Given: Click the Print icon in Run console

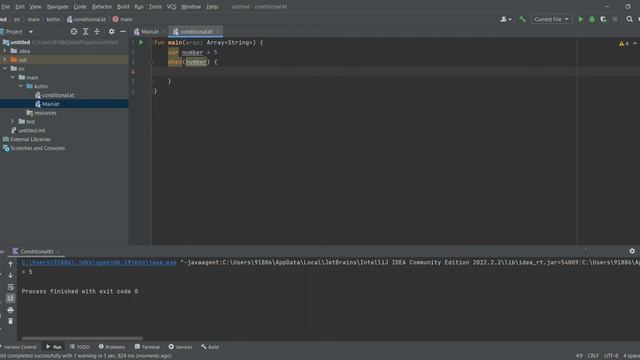Looking at the screenshot, I should [x=11, y=310].
